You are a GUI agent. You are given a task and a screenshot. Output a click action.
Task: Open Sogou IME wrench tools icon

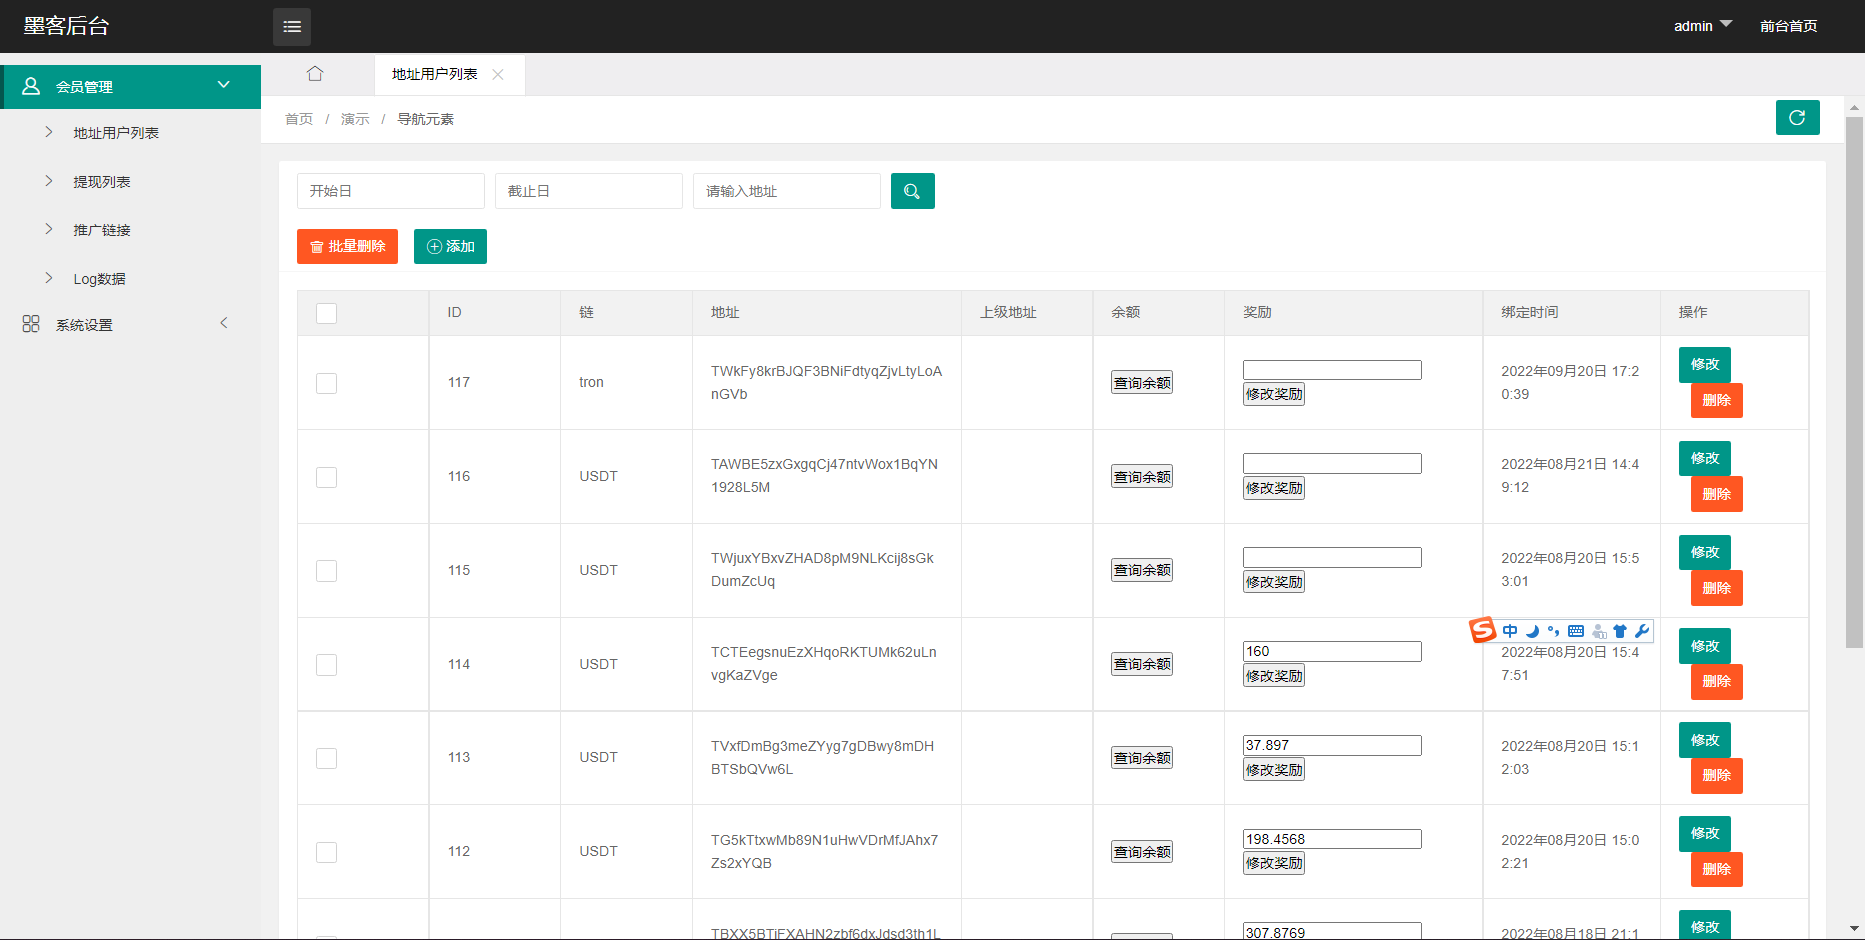tap(1642, 631)
